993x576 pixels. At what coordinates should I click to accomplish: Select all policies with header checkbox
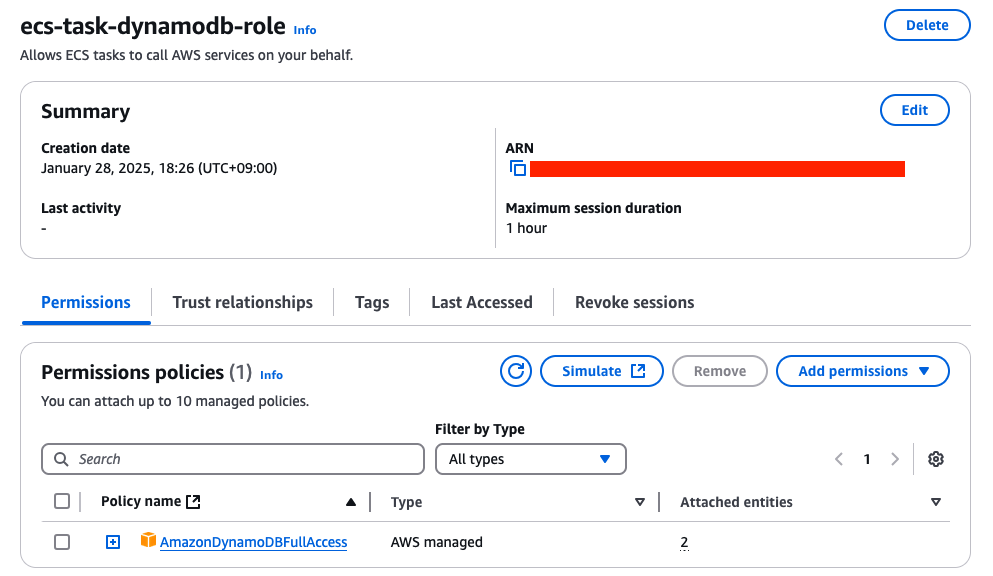coord(62,502)
